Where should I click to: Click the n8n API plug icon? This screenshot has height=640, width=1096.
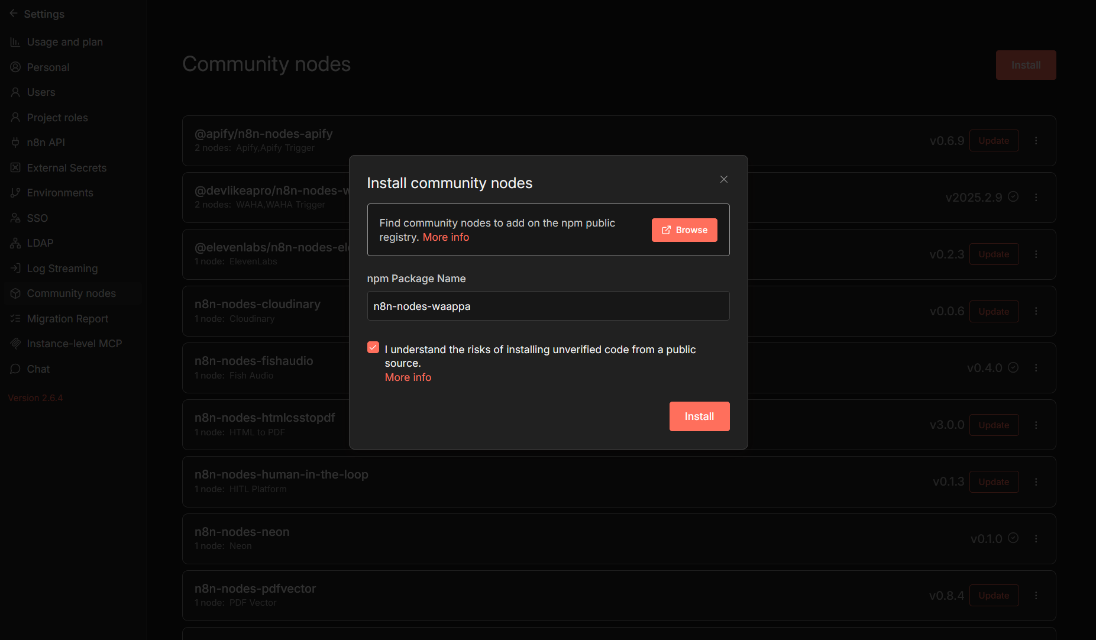(x=15, y=143)
